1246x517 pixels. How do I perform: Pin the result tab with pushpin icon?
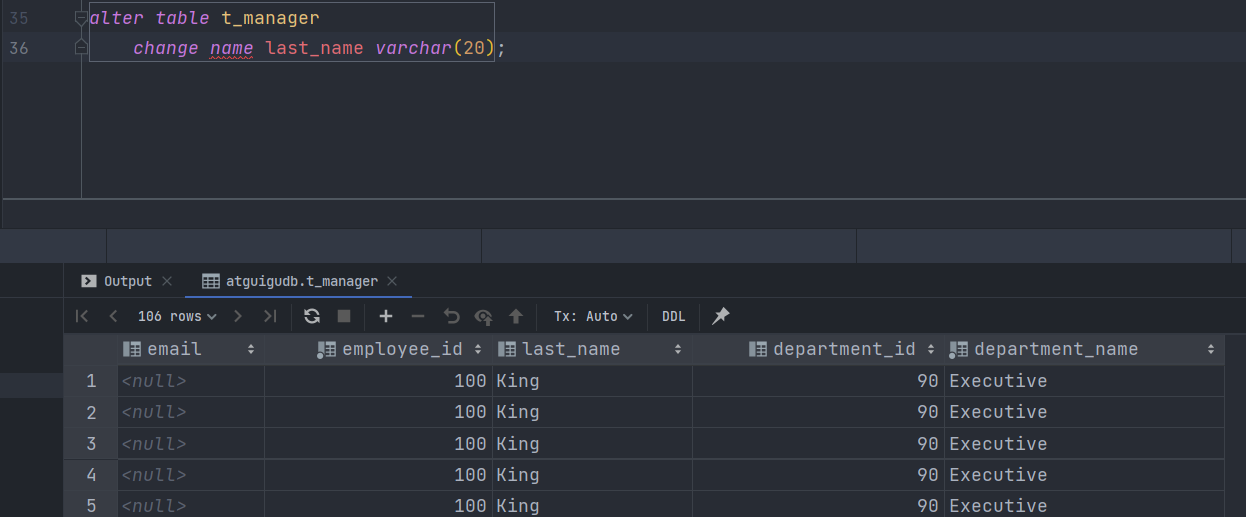(720, 316)
